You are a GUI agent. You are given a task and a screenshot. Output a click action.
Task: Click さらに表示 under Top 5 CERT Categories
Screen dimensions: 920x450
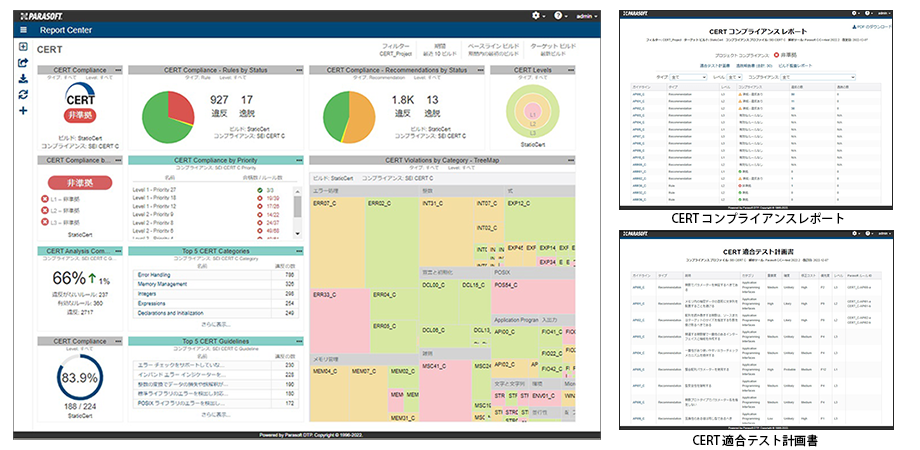tap(215, 324)
